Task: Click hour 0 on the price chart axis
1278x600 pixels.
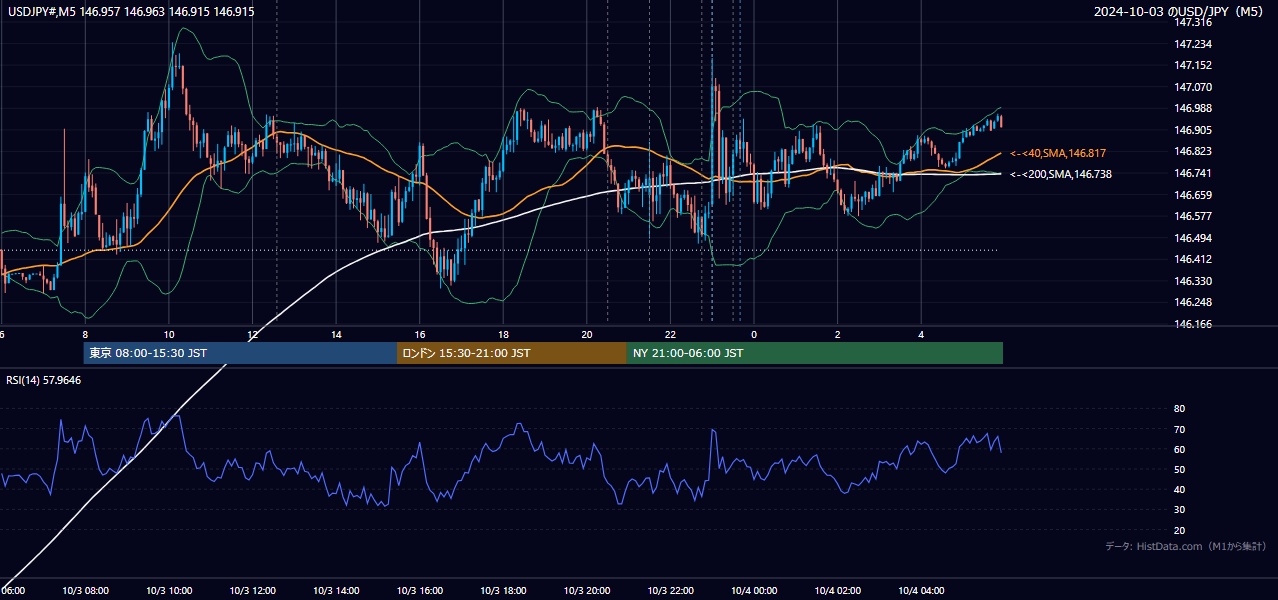Action: (x=754, y=335)
